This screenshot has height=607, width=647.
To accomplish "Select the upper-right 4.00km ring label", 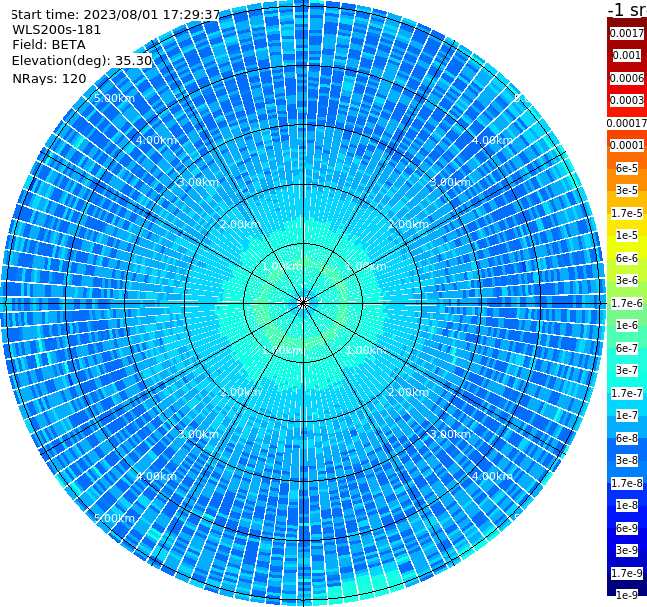I will 492,140.
